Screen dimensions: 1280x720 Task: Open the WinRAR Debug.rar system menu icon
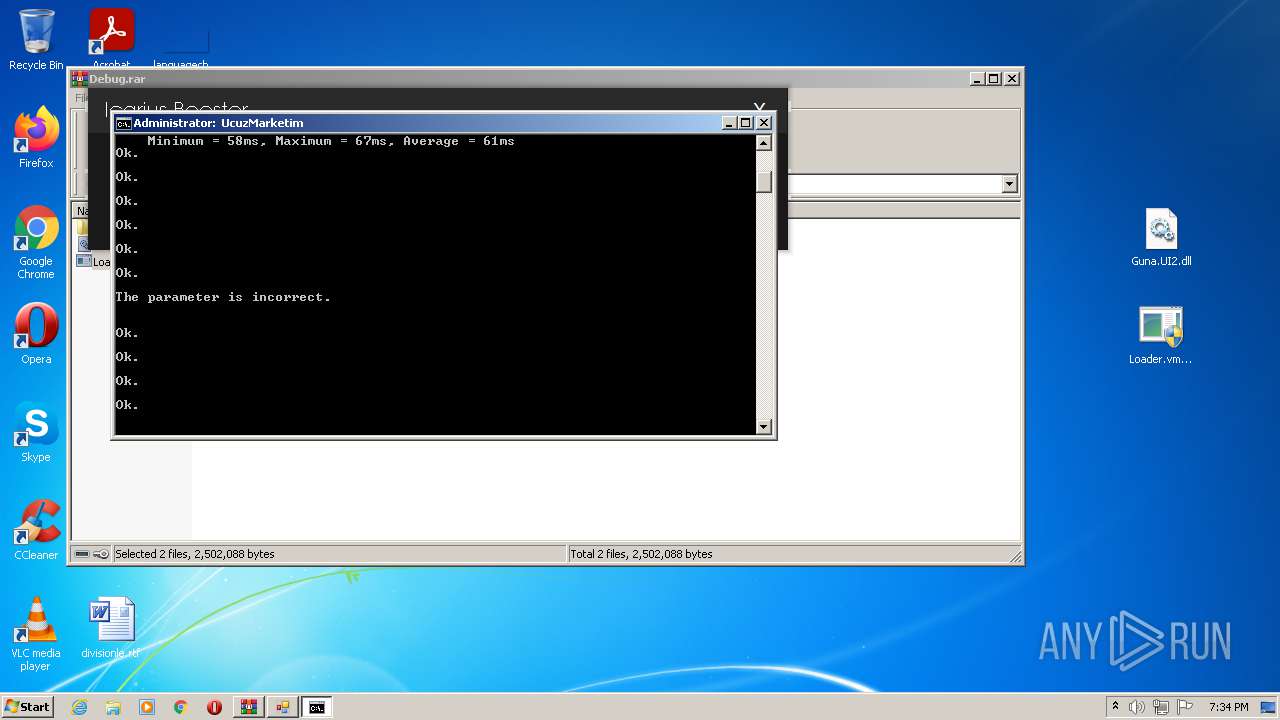point(79,79)
